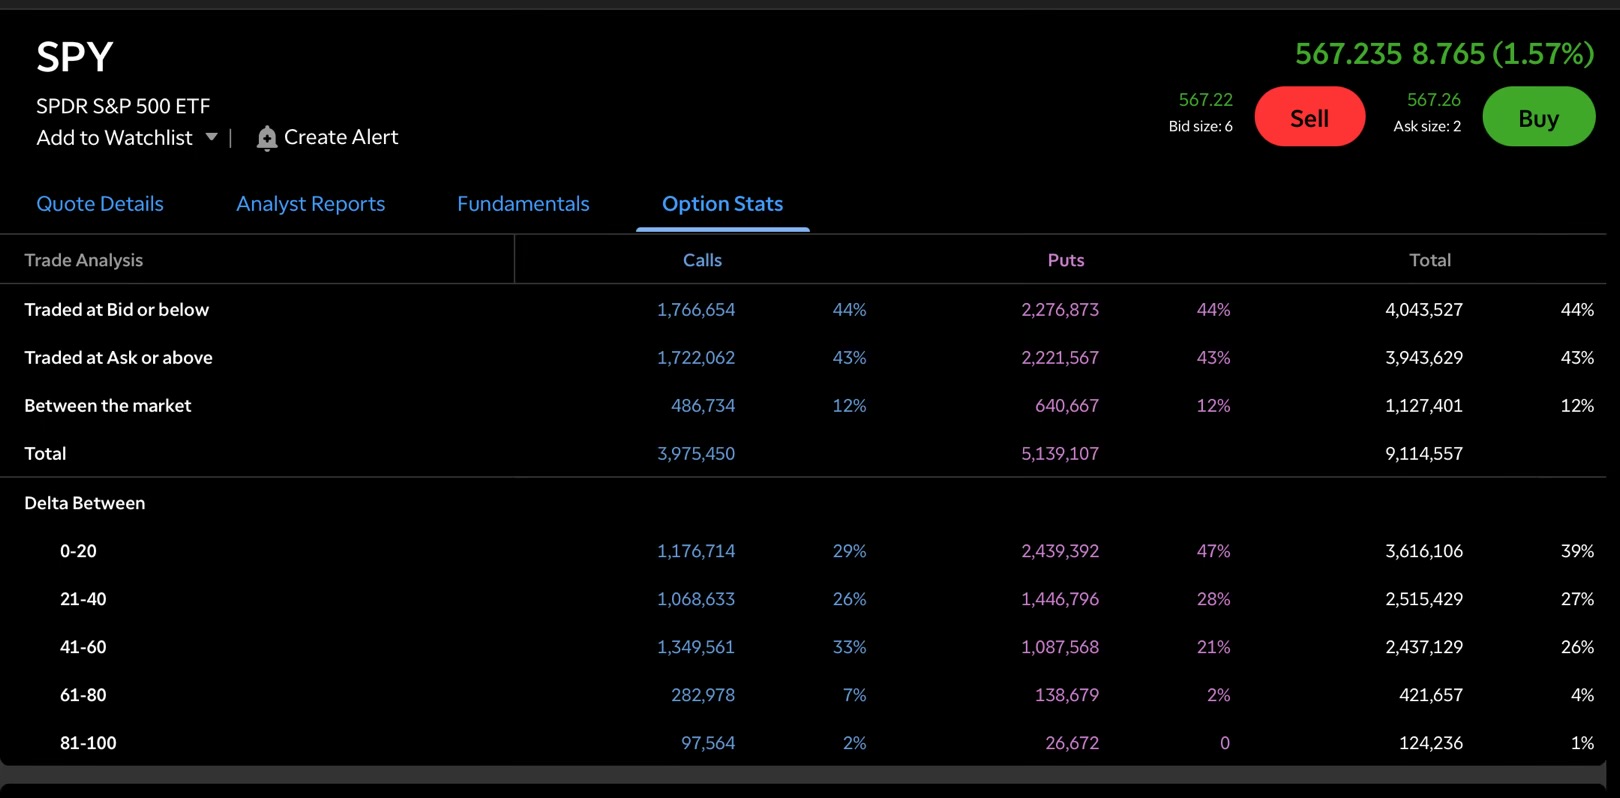This screenshot has height=798, width=1620.
Task: Click the red Sell button
Action: pos(1309,117)
